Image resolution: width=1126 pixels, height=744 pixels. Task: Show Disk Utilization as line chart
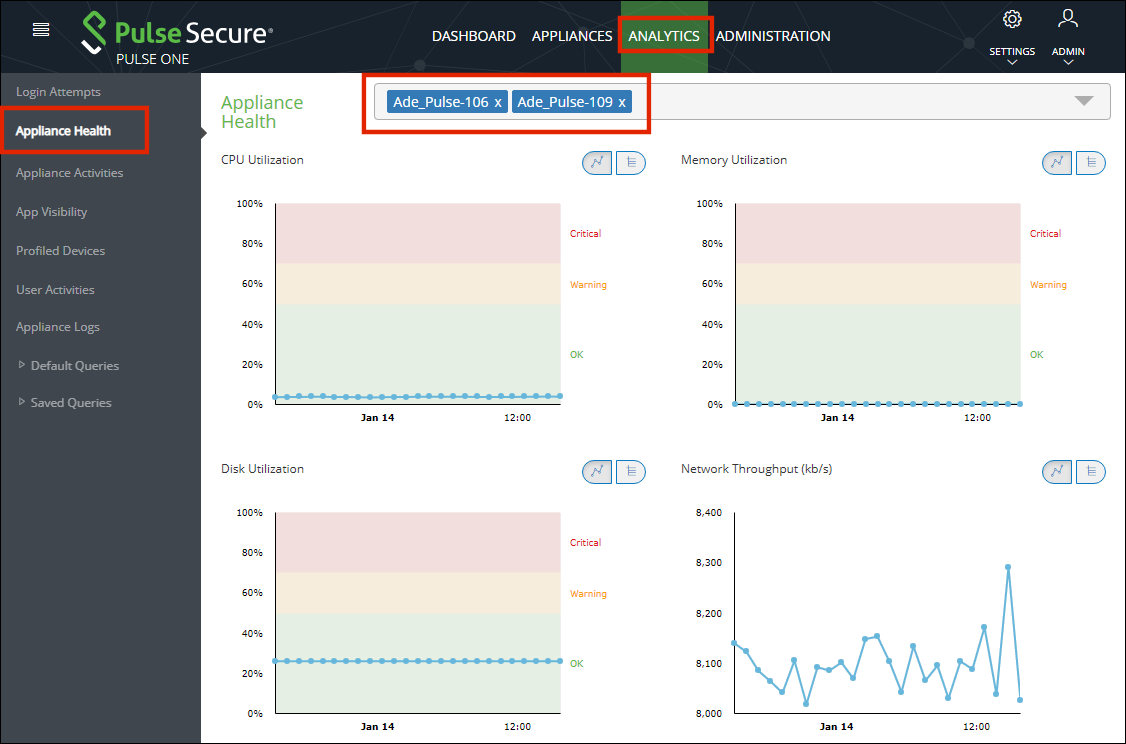click(598, 471)
